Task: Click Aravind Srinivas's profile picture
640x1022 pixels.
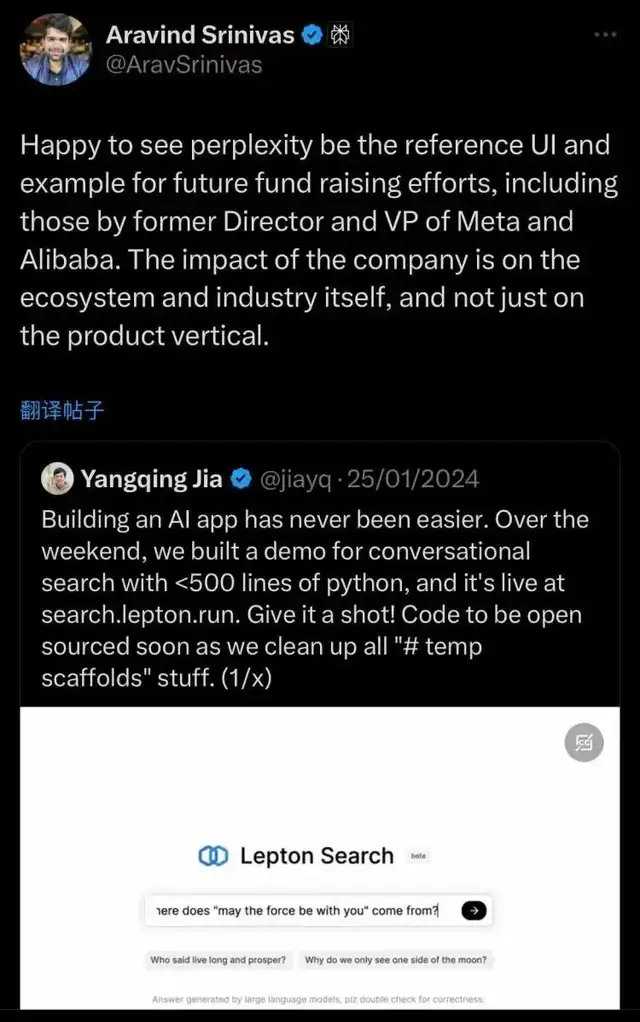Action: [x=54, y=47]
